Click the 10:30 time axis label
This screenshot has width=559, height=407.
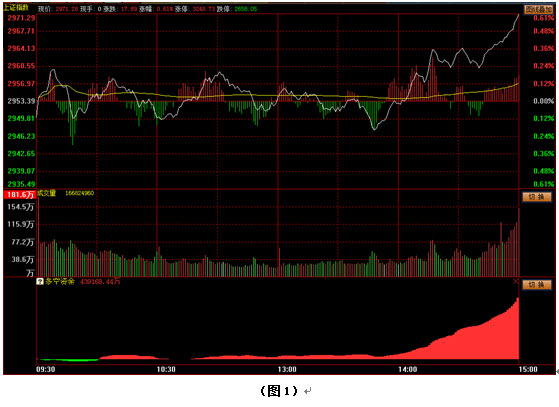(x=166, y=369)
